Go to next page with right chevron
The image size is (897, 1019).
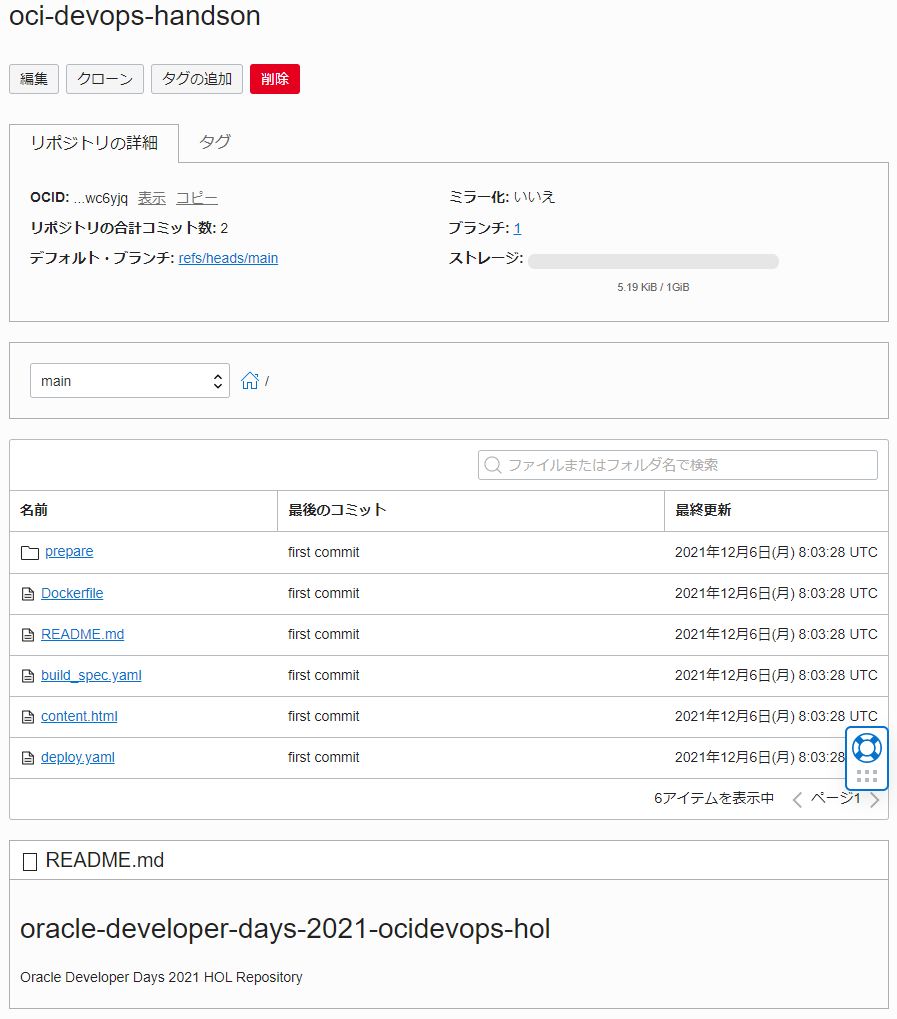pos(875,799)
